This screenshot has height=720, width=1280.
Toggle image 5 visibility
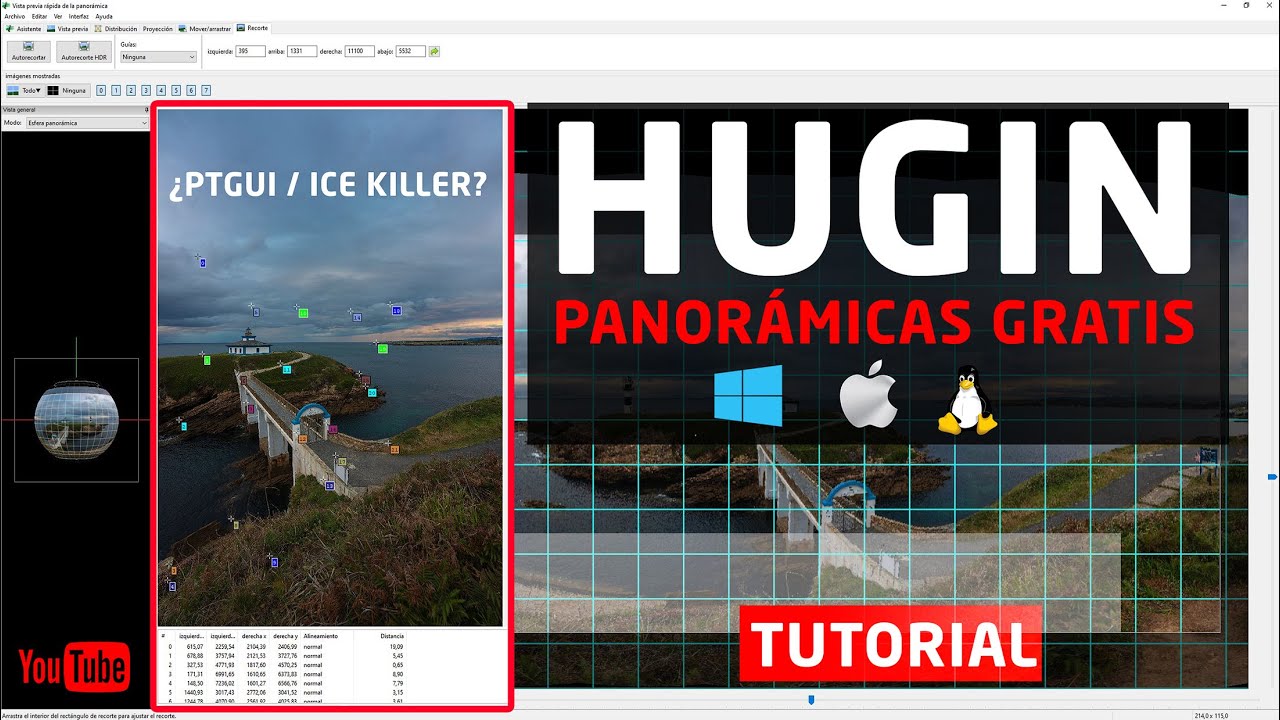(x=176, y=90)
